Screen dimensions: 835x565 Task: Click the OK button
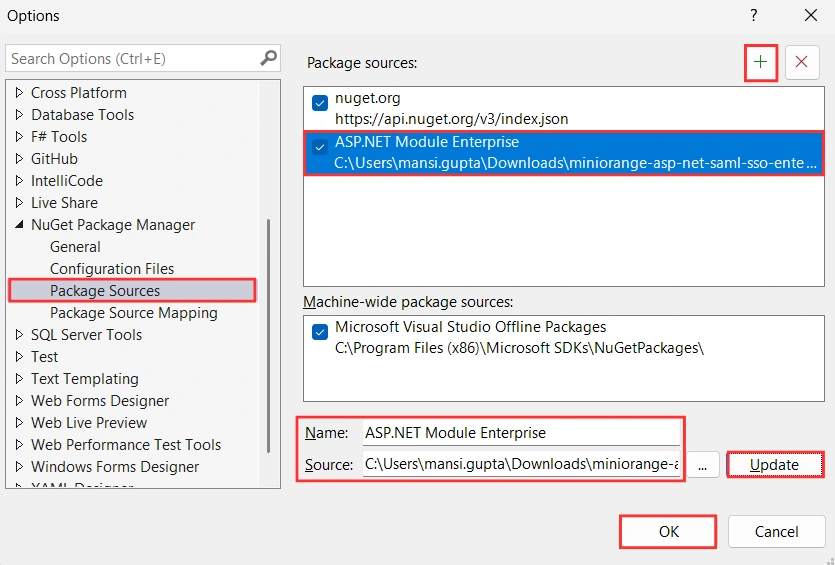tap(668, 531)
